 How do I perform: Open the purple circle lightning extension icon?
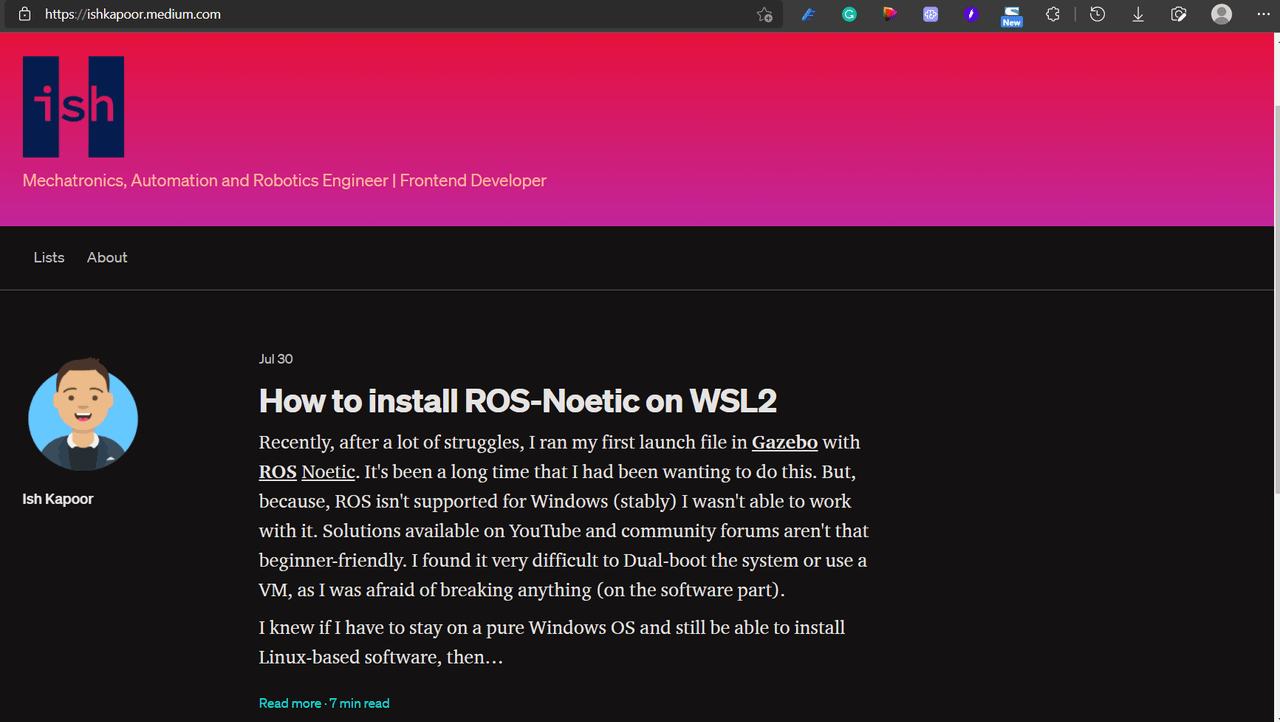(x=971, y=14)
